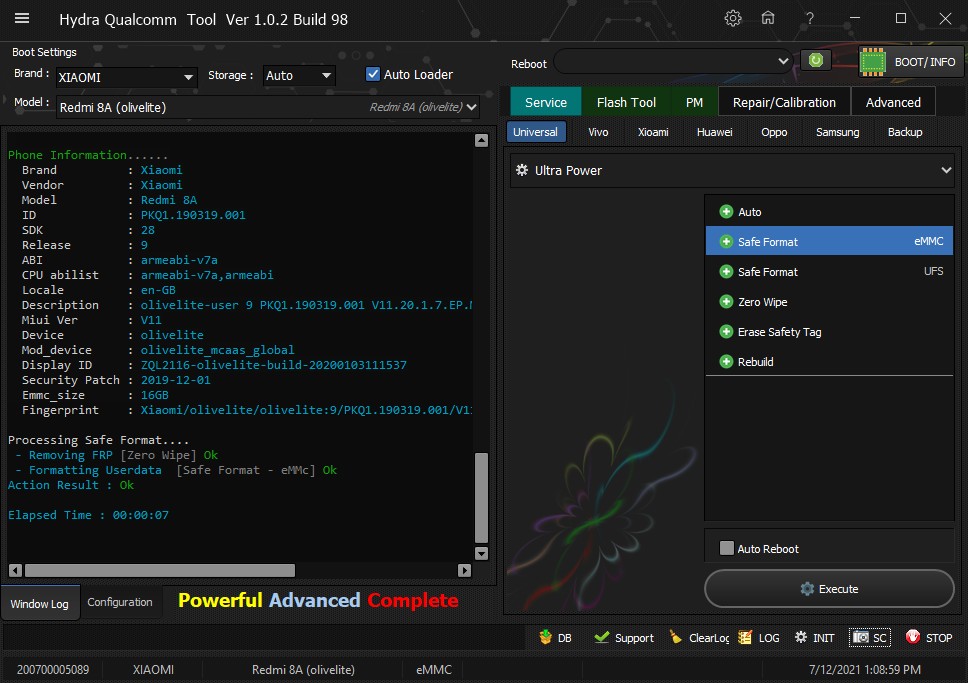The image size is (968, 683).
Task: Click the serial 200700005089 in status bar
Action: coord(52,669)
